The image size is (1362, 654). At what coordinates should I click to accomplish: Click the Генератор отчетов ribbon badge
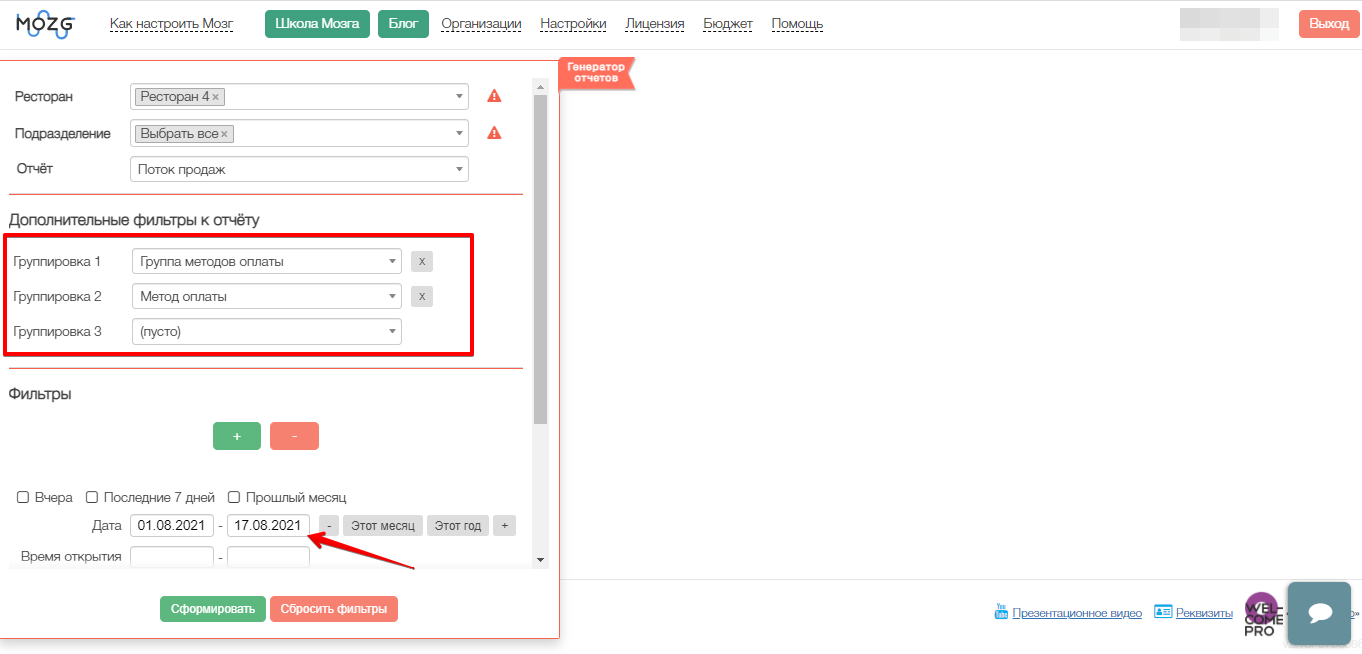(596, 72)
